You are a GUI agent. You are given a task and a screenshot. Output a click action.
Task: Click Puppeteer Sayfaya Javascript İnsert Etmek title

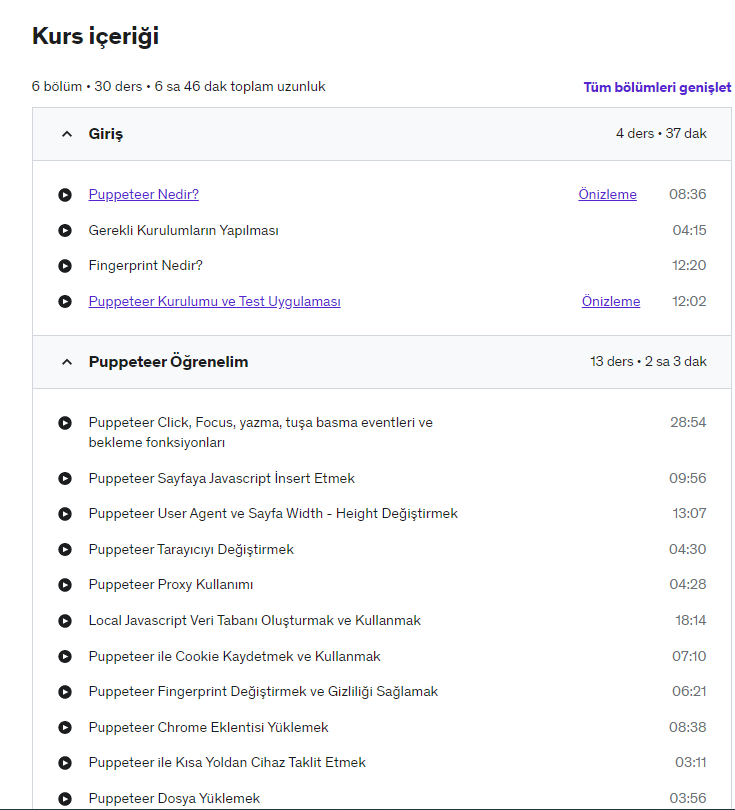(222, 478)
